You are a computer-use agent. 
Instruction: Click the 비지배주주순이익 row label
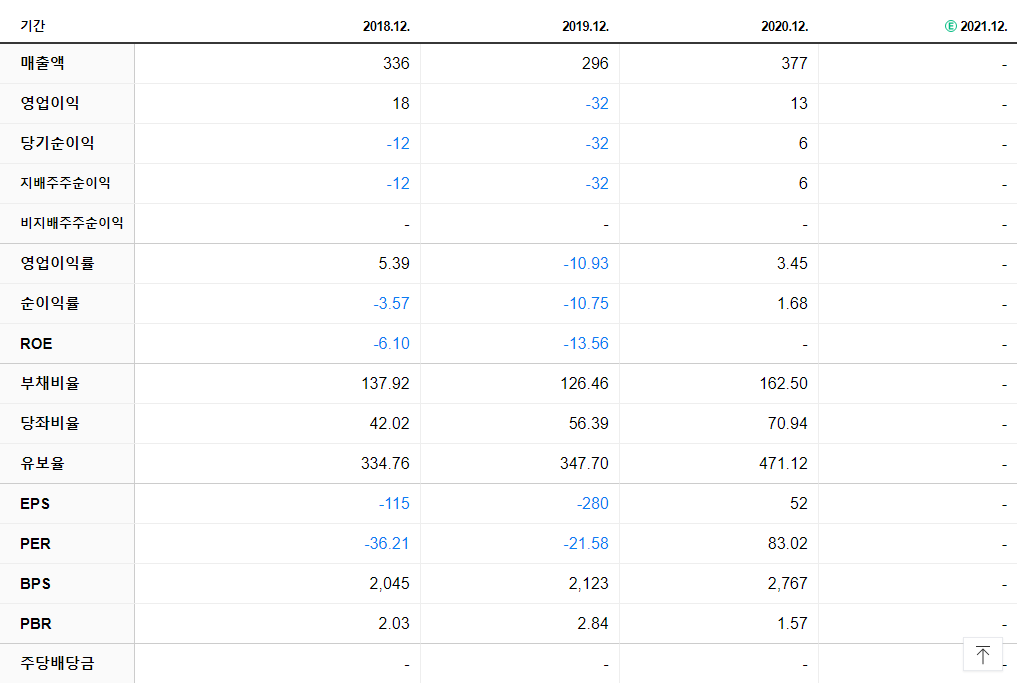71,223
